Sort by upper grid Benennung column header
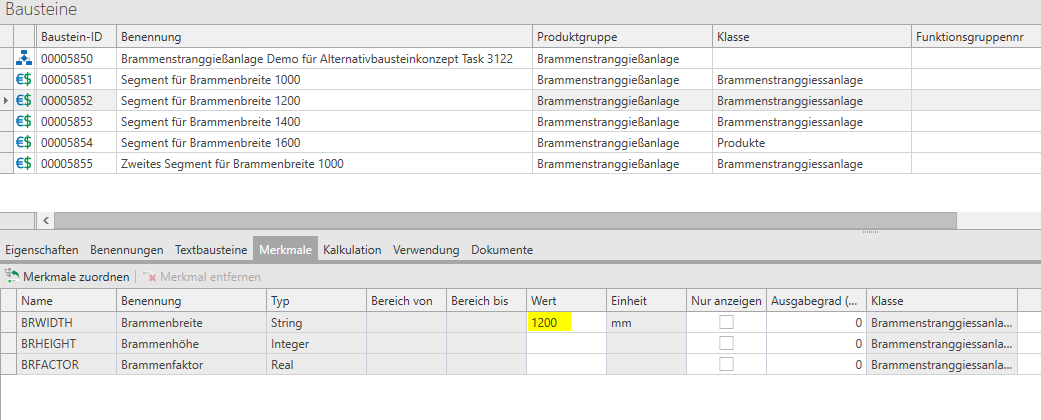The height and width of the screenshot is (420, 1041). coord(324,36)
